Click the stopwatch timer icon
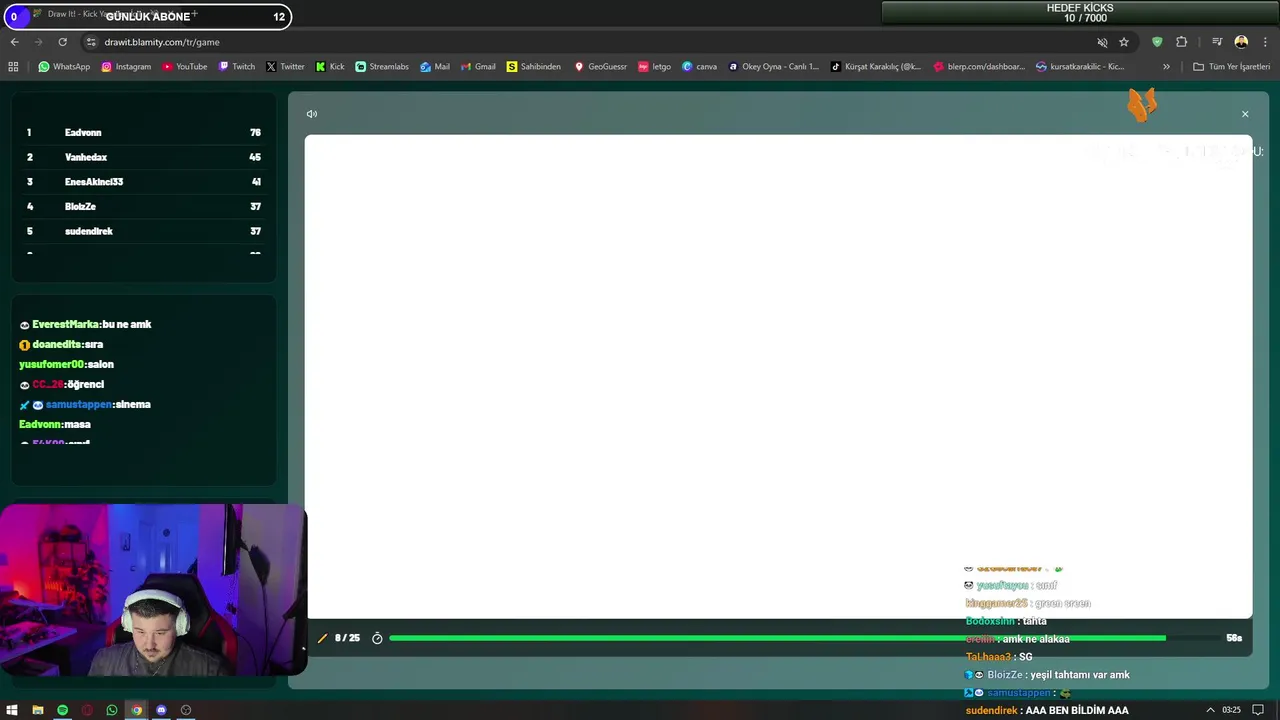The height and width of the screenshot is (720, 1280). point(377,638)
